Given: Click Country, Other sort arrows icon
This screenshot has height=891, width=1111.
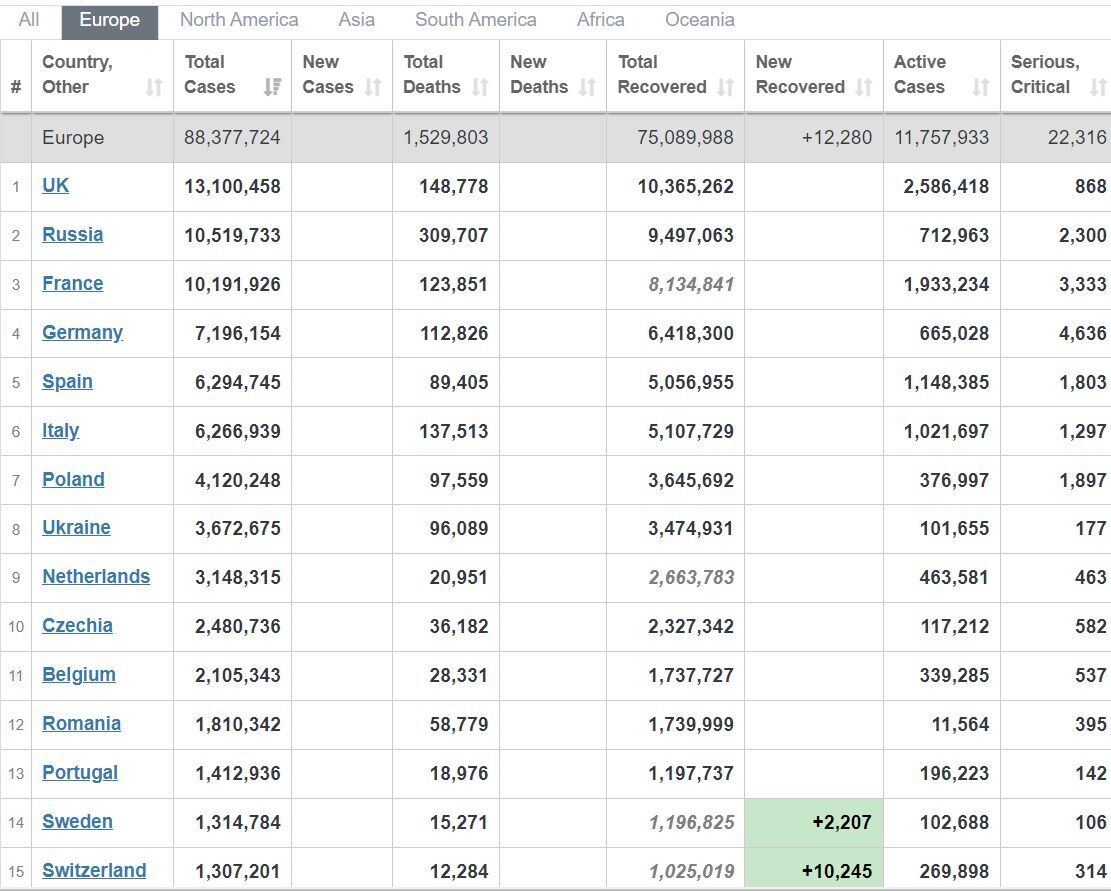Looking at the screenshot, I should (x=154, y=88).
